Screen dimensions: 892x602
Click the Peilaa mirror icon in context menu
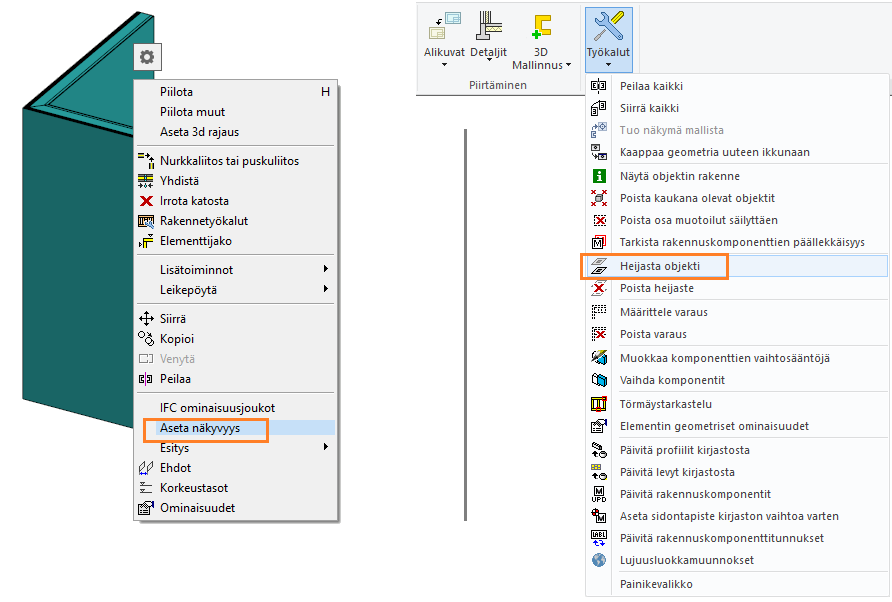click(145, 379)
